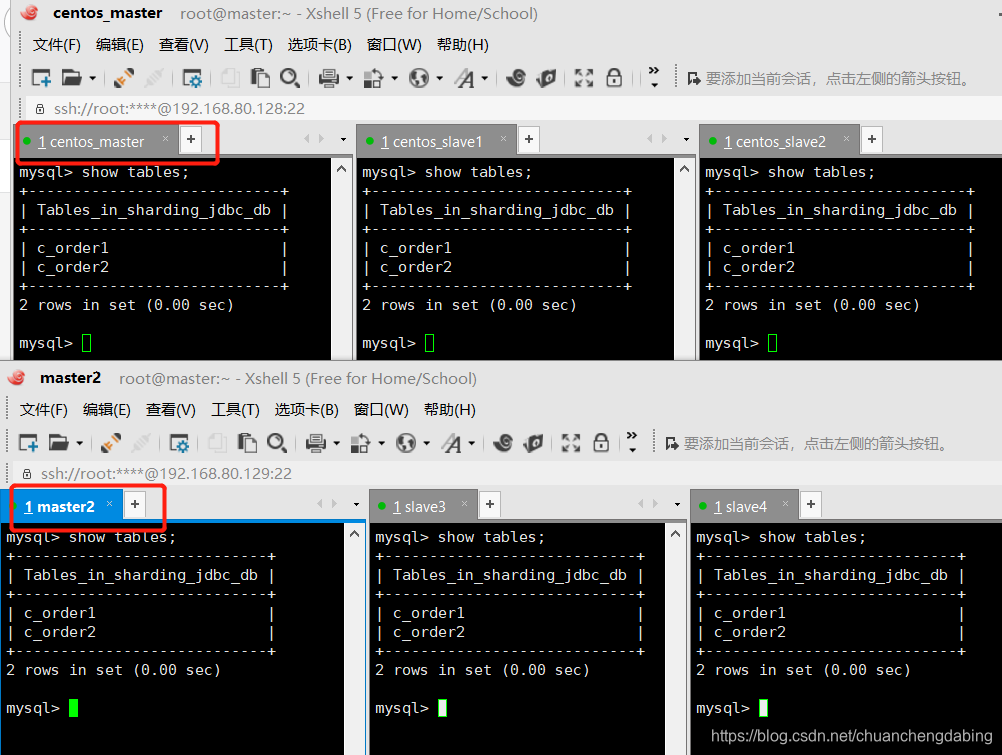Expand Font dropdown arrow in master2 window
1002x755 pixels.
pyautogui.click(x=472, y=444)
